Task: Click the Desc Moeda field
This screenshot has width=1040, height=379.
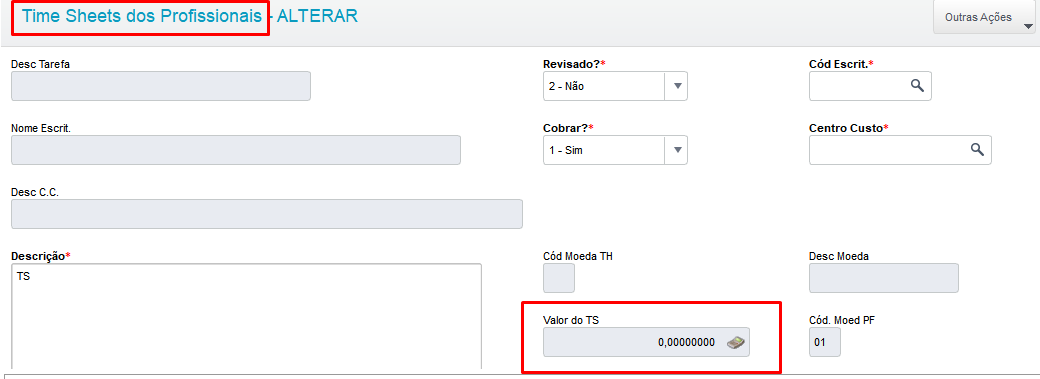Action: click(x=883, y=278)
